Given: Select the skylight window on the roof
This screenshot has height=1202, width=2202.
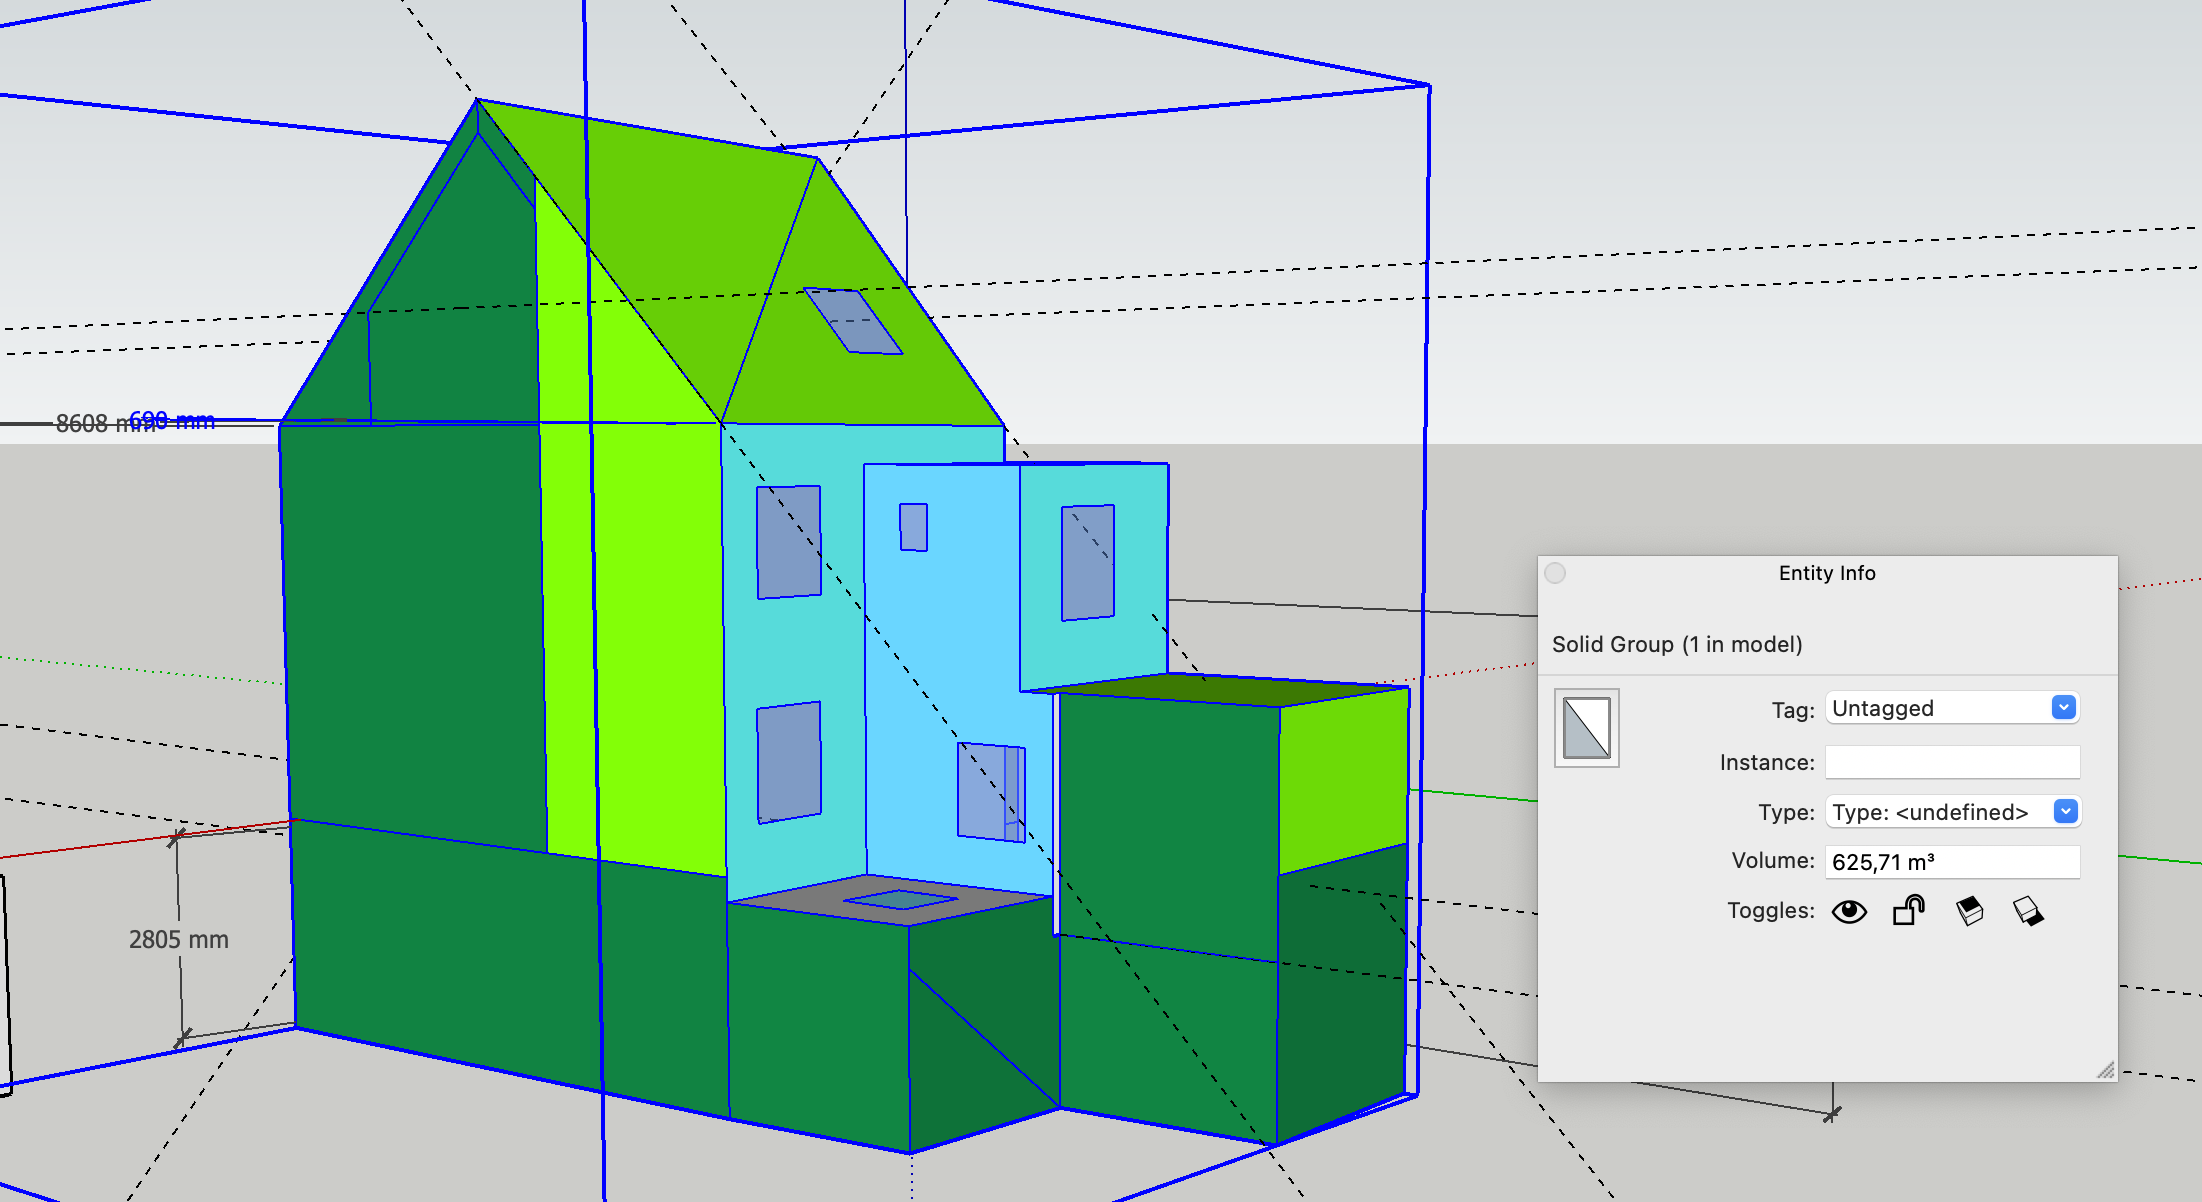Looking at the screenshot, I should pyautogui.click(x=853, y=321).
